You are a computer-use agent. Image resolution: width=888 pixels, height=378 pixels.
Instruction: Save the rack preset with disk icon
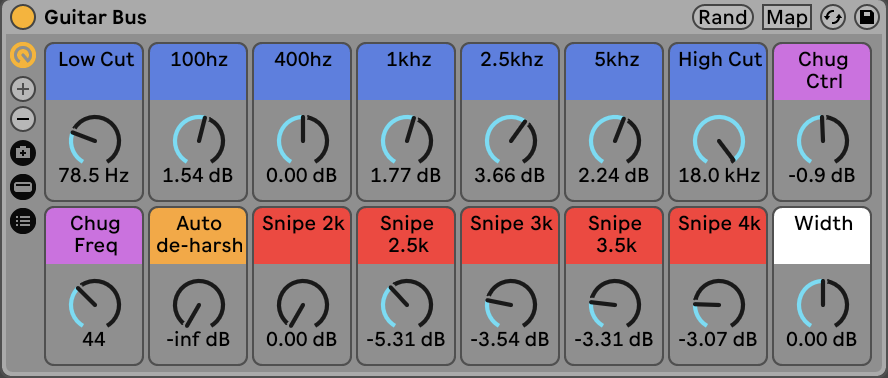[x=866, y=18]
